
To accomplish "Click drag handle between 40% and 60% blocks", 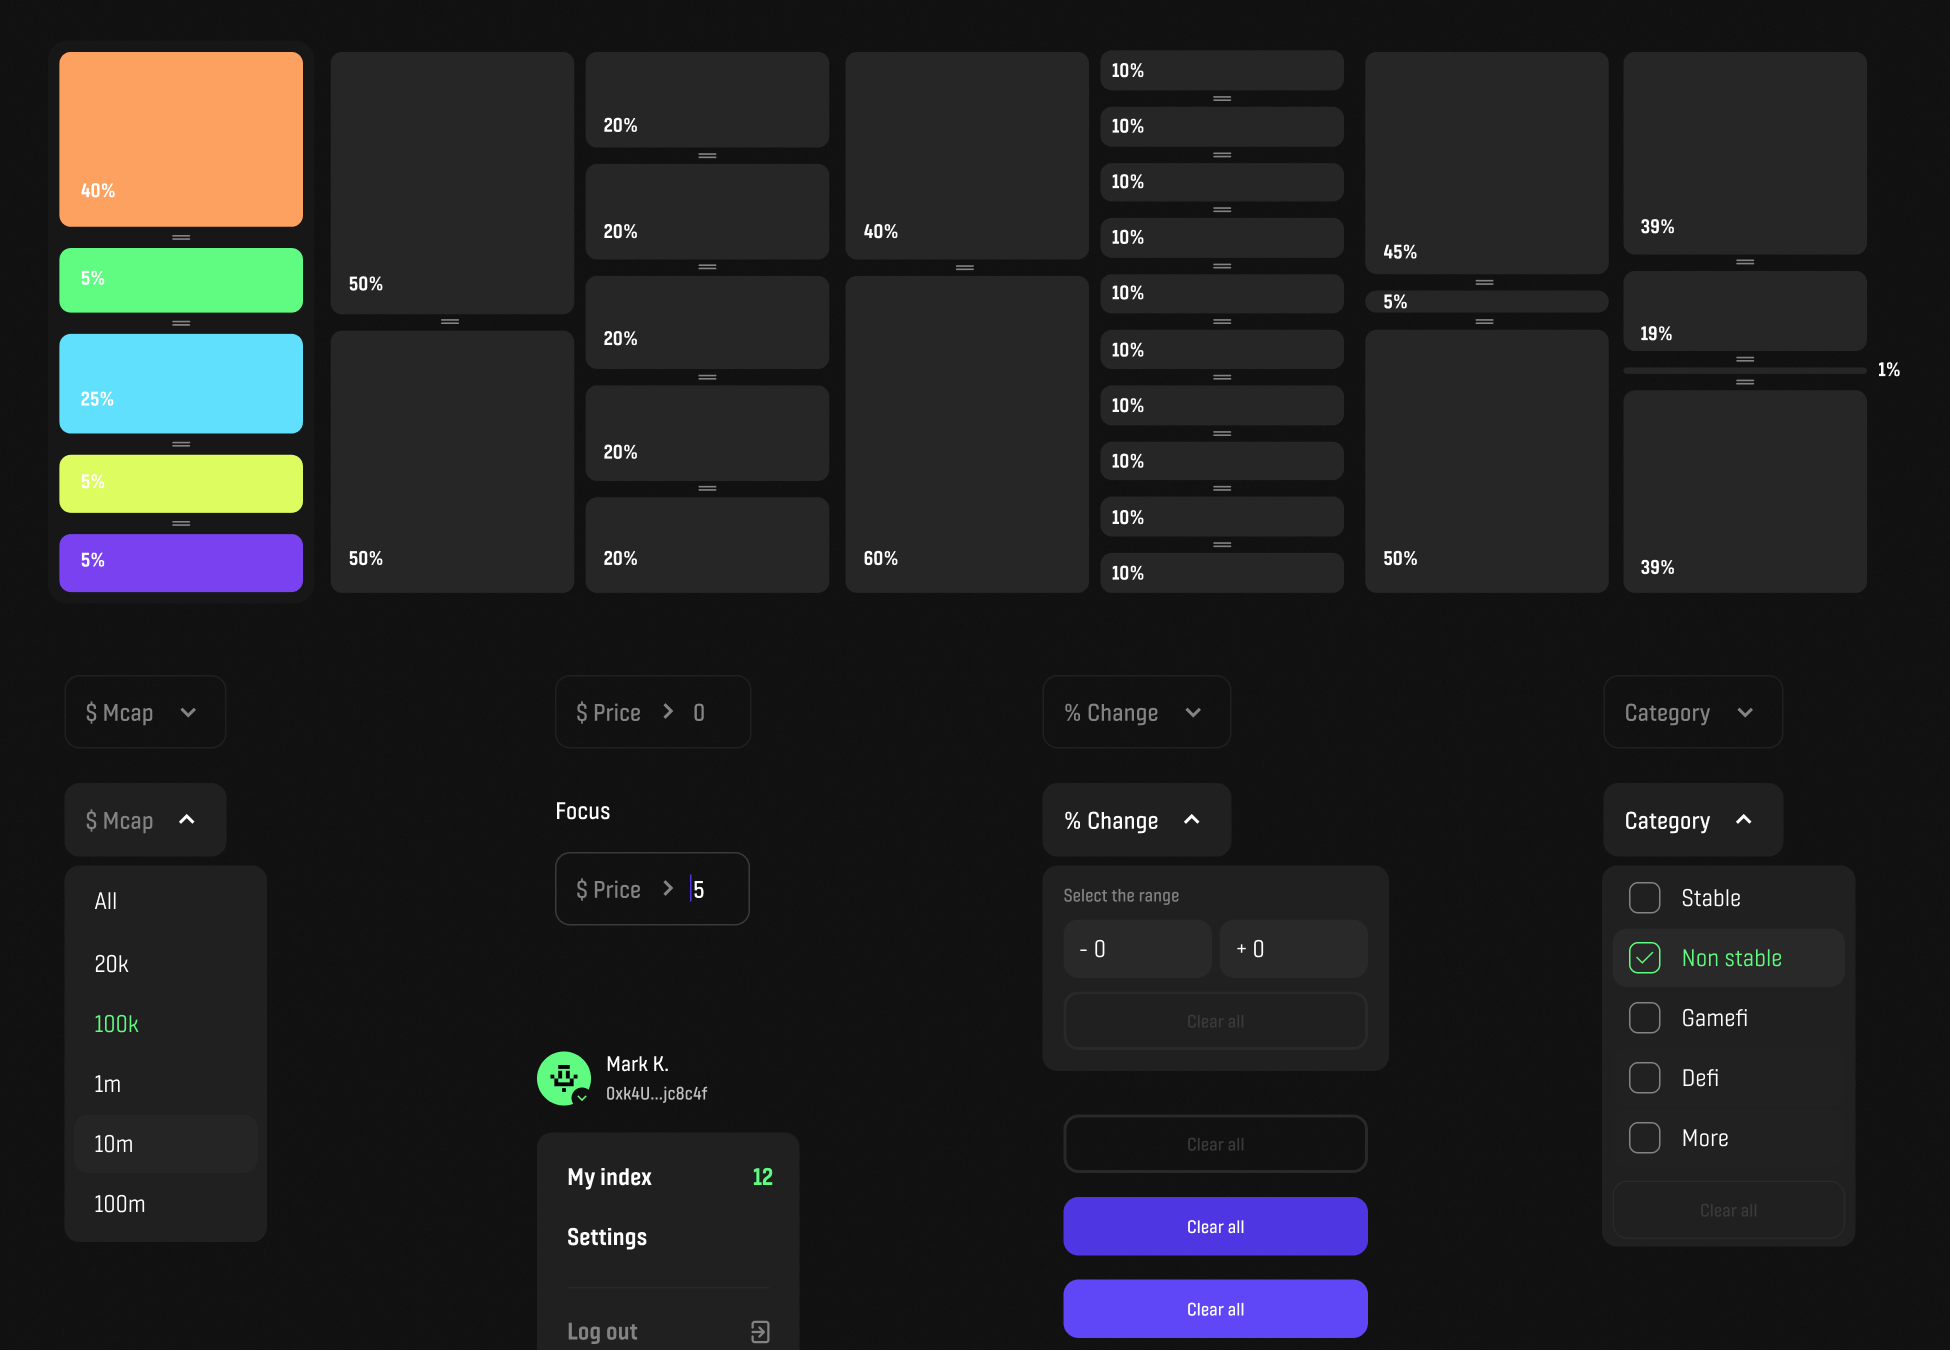I will pyautogui.click(x=965, y=268).
